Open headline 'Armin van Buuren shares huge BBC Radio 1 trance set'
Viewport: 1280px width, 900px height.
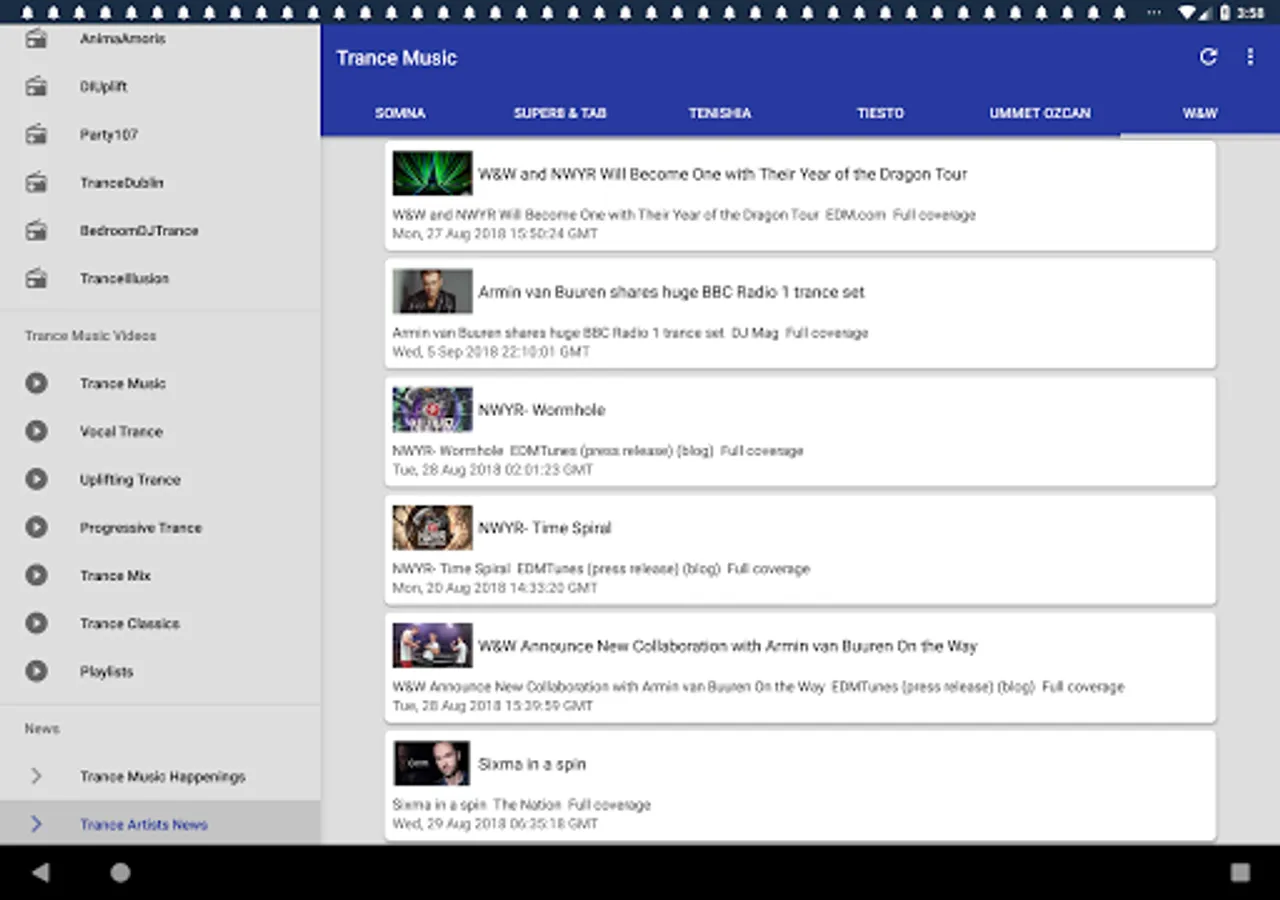(671, 291)
